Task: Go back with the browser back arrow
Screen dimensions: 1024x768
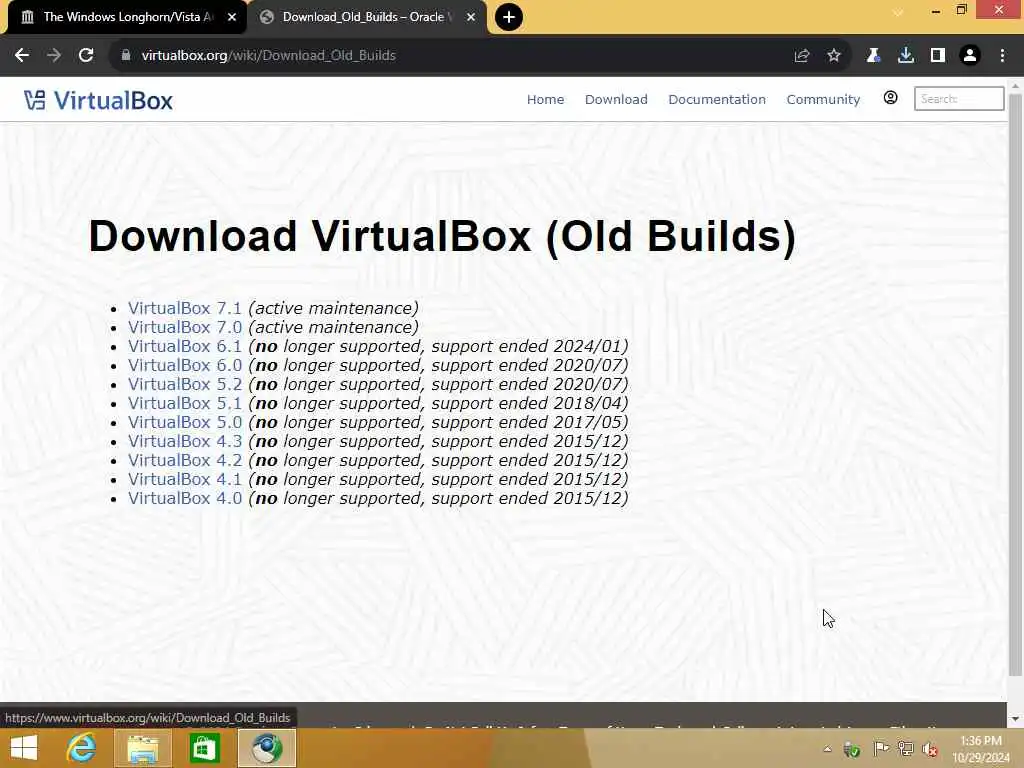Action: pos(22,56)
